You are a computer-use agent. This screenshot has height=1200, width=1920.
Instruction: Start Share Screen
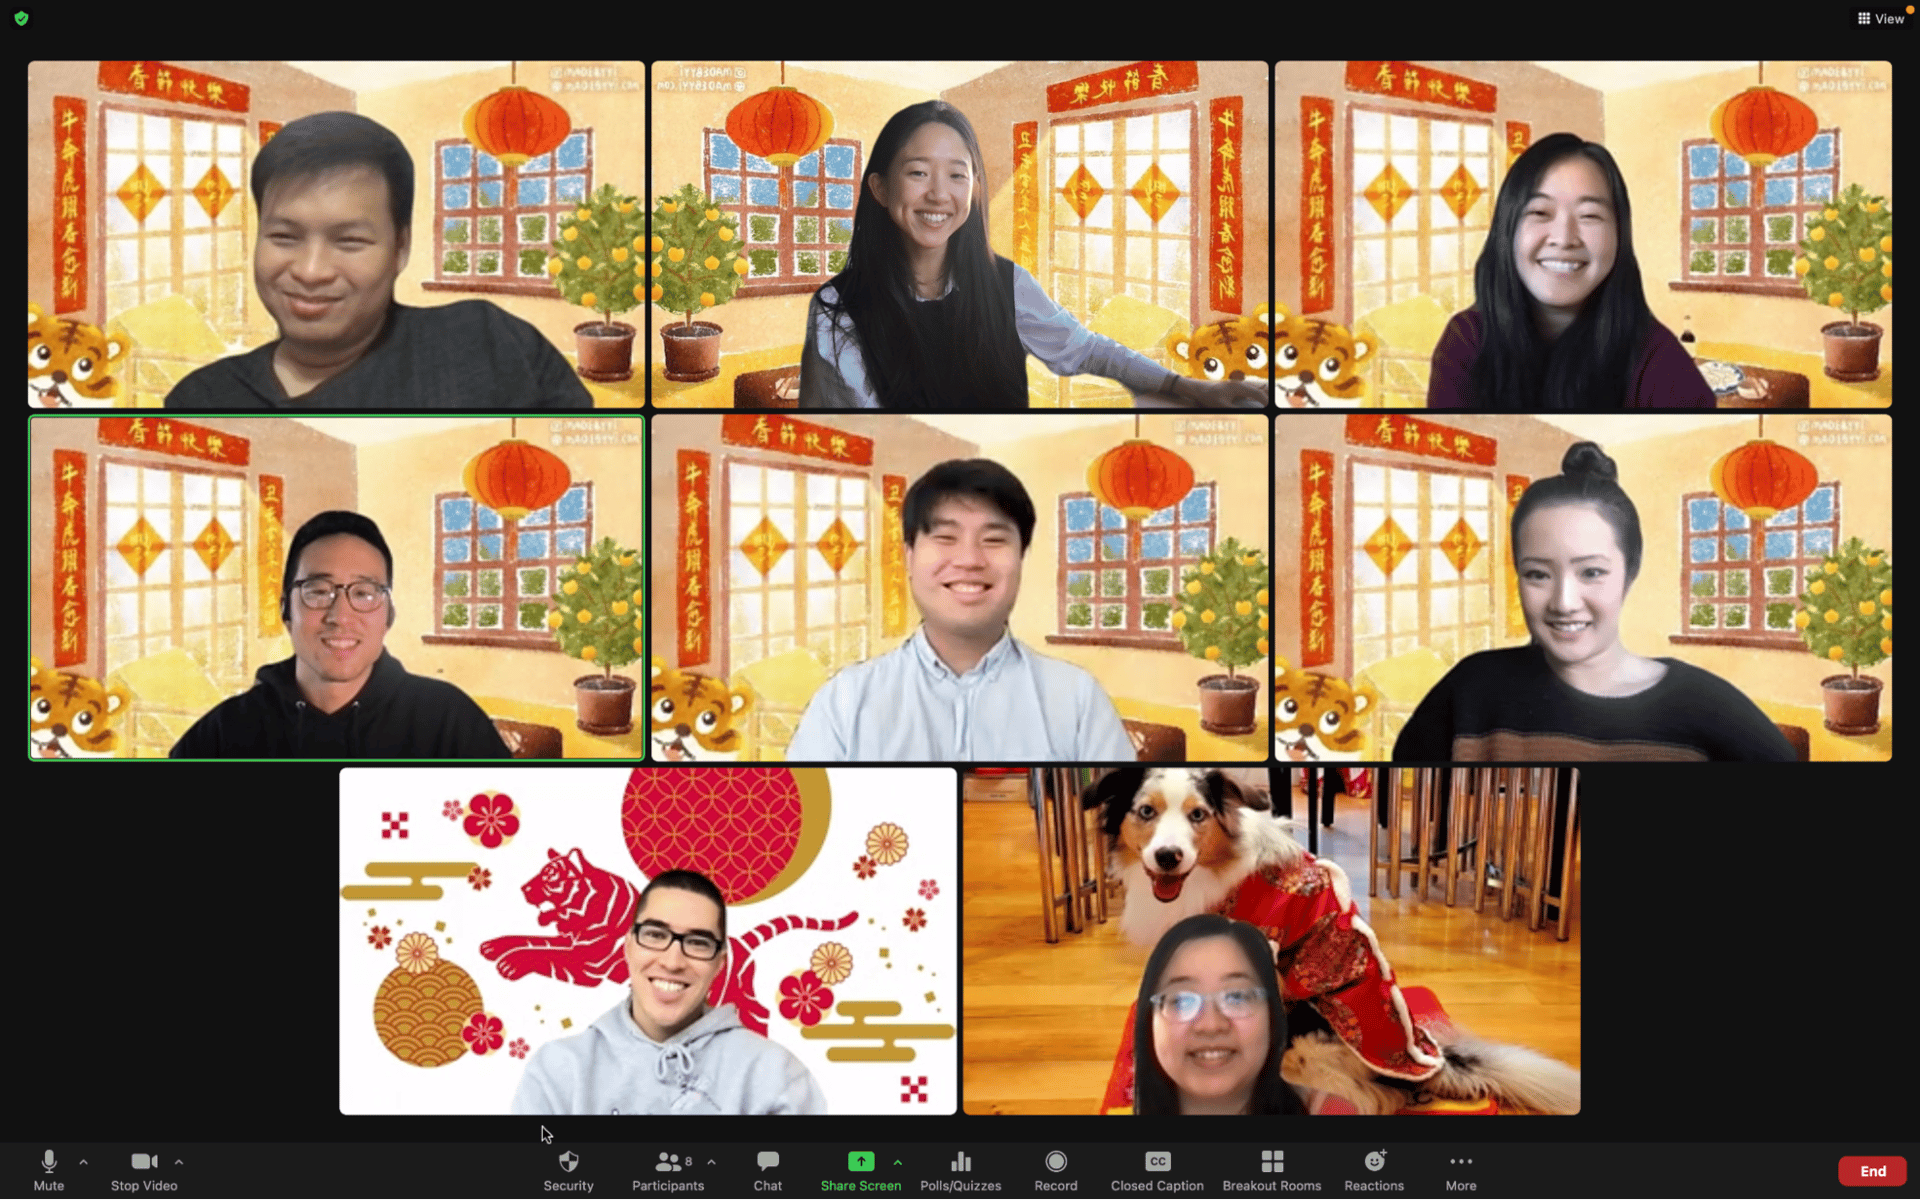pyautogui.click(x=860, y=1169)
